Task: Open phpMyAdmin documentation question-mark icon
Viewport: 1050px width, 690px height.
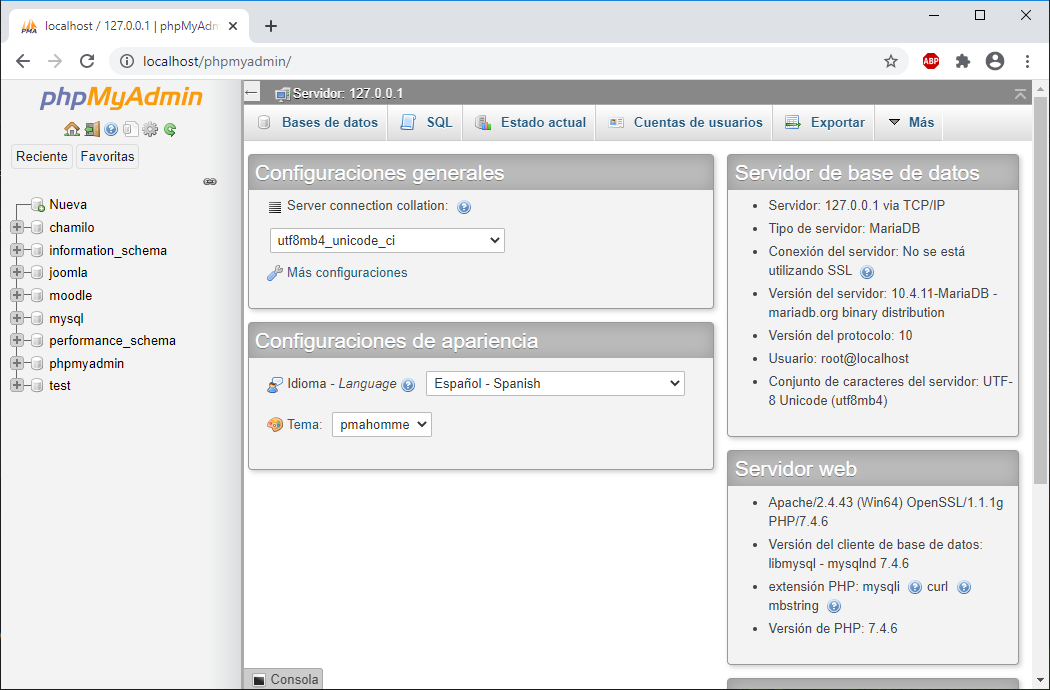Action: [x=110, y=130]
